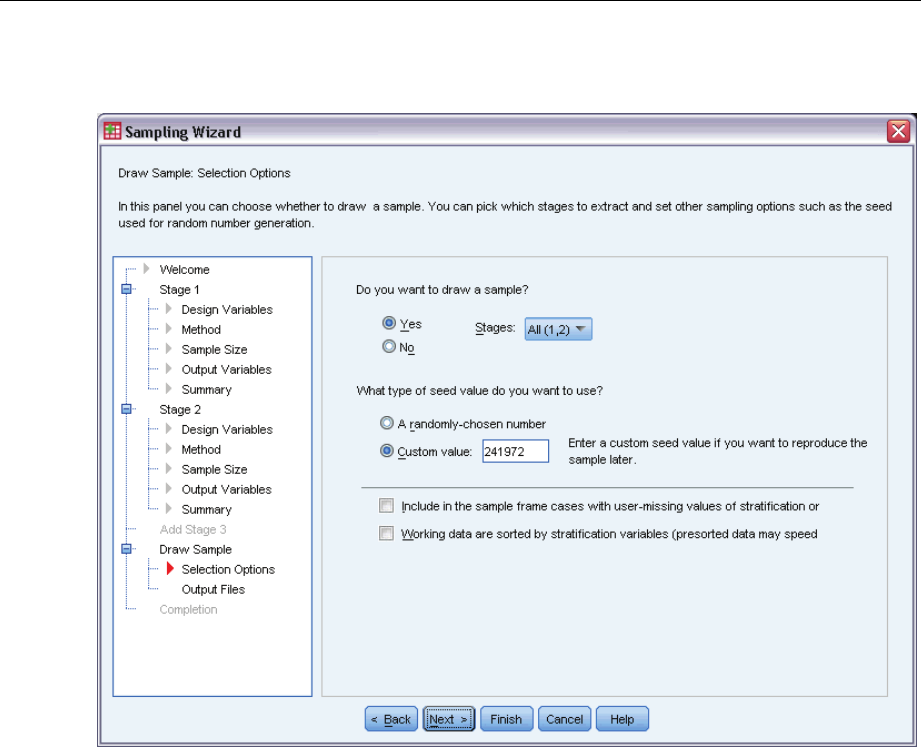This screenshot has height=747, width=921.
Task: Click arrow icon beside Stage 2 Output Variables
Action: click(169, 489)
